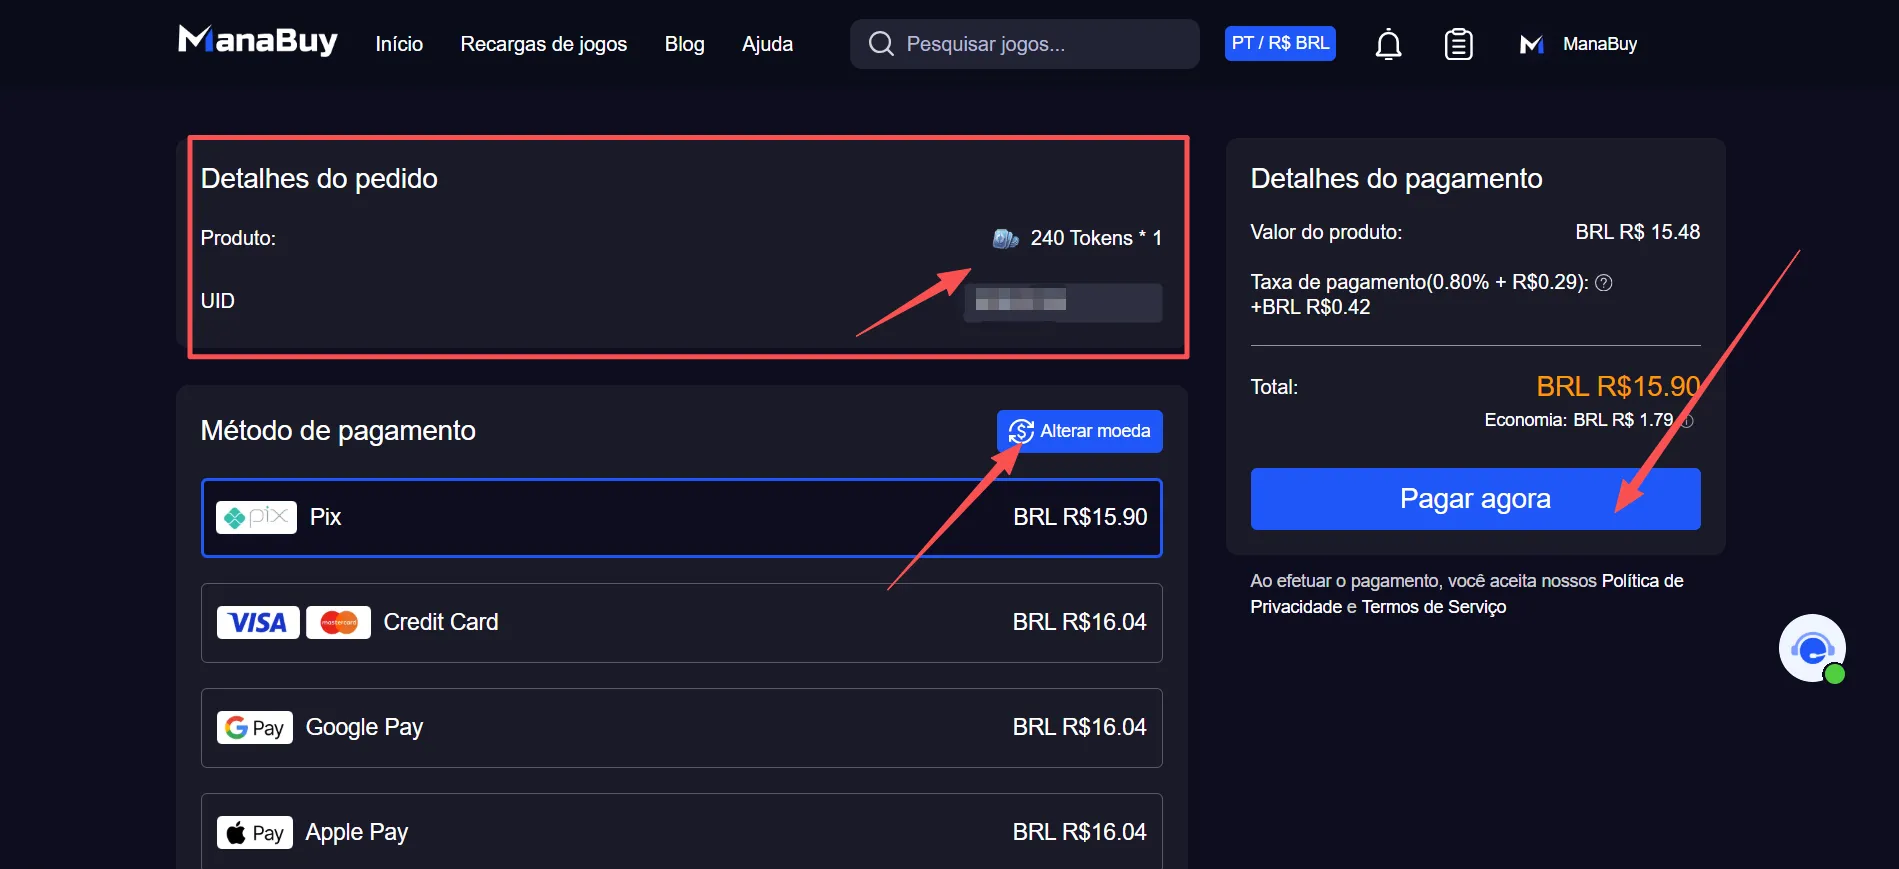Click the UID label
Image resolution: width=1899 pixels, height=869 pixels.
point(218,301)
